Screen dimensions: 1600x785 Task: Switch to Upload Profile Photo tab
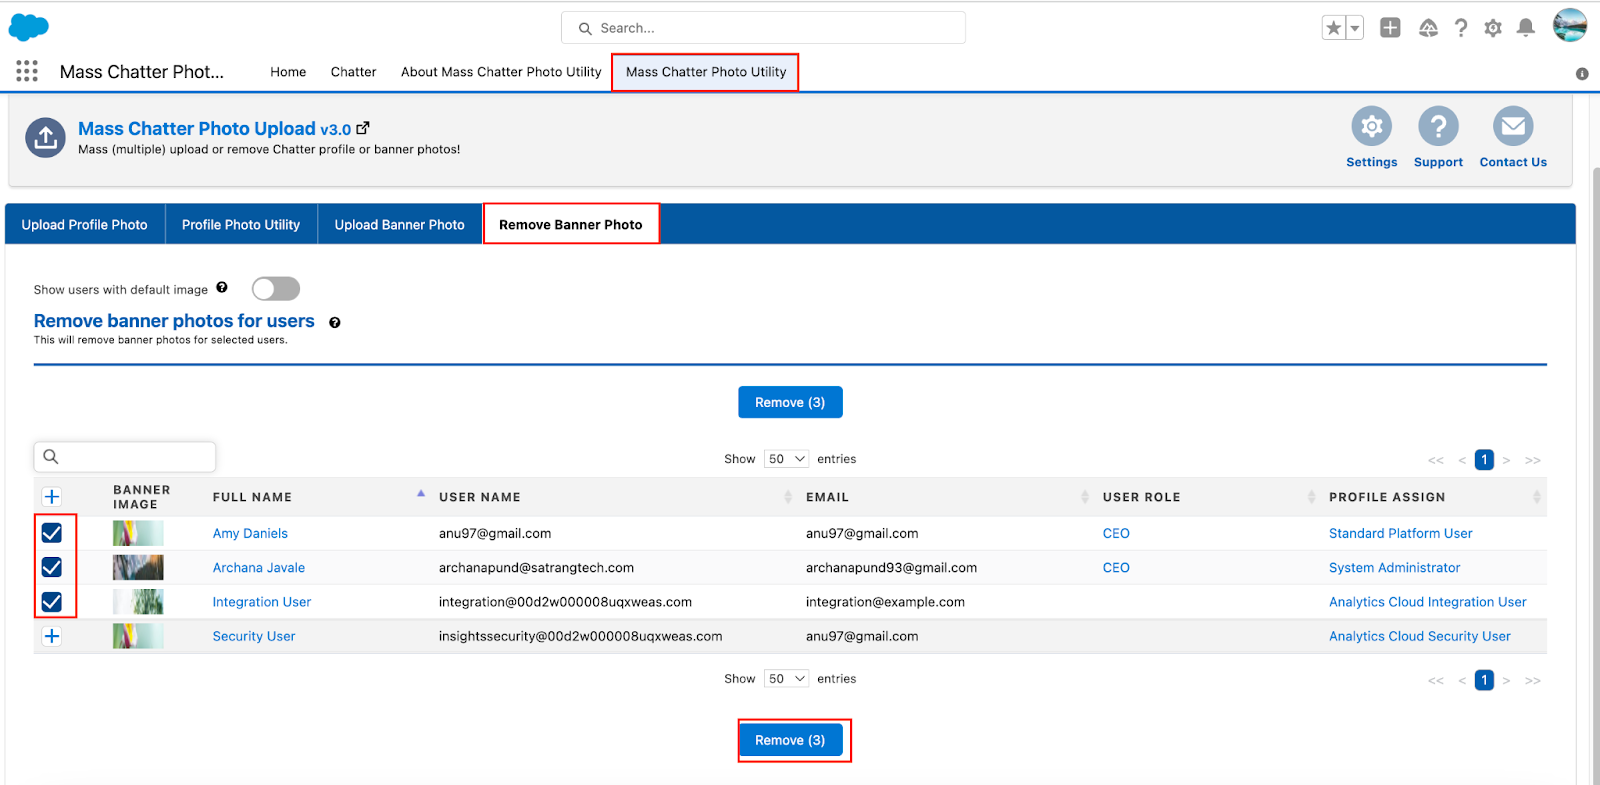[85, 225]
